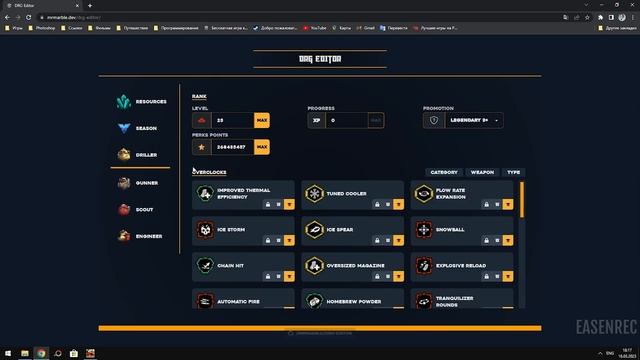The image size is (640, 360).
Task: Click the Tuned Cooler snowflake icon
Action: 314,193
